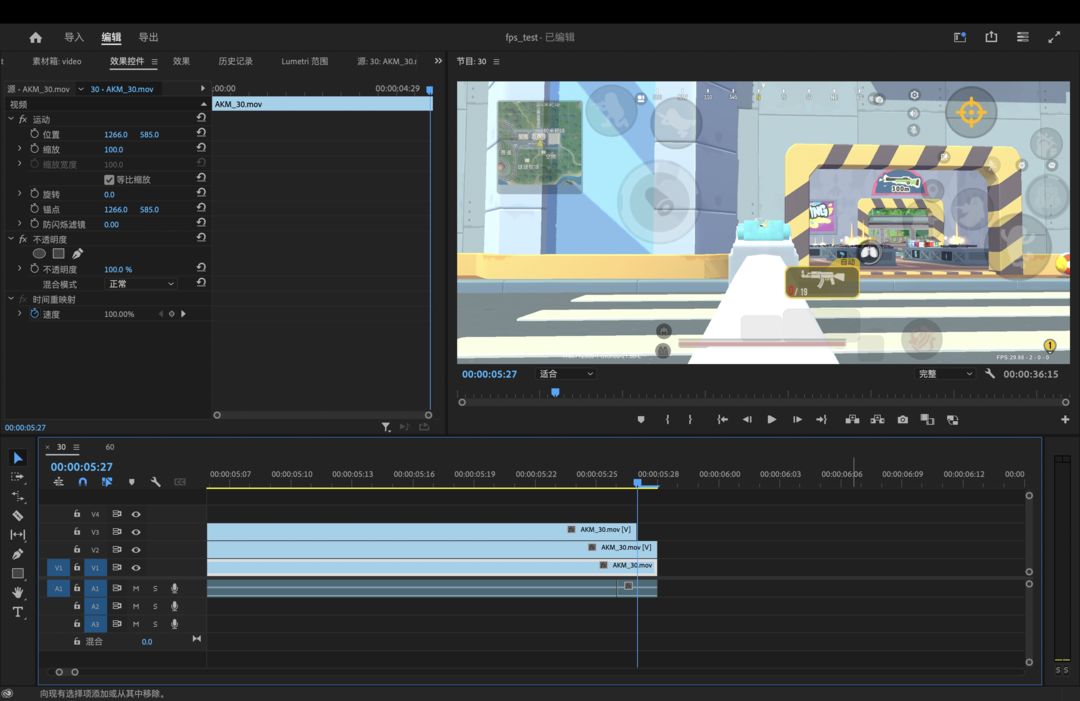The height and width of the screenshot is (701, 1080).
Task: Open the History (历史记录) panel tab
Action: coord(235,61)
